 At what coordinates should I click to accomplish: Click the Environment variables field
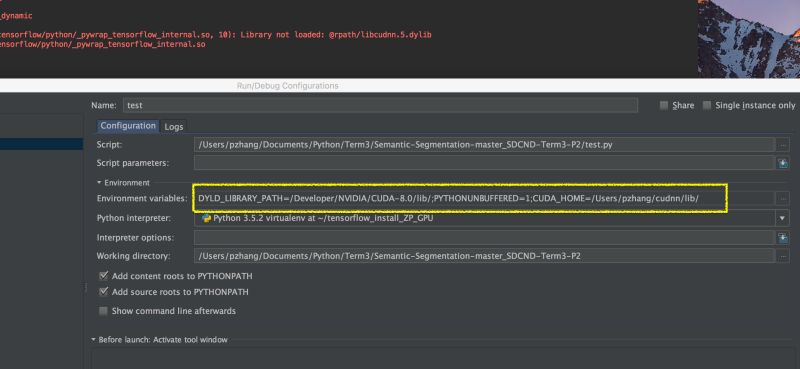pyautogui.click(x=484, y=198)
